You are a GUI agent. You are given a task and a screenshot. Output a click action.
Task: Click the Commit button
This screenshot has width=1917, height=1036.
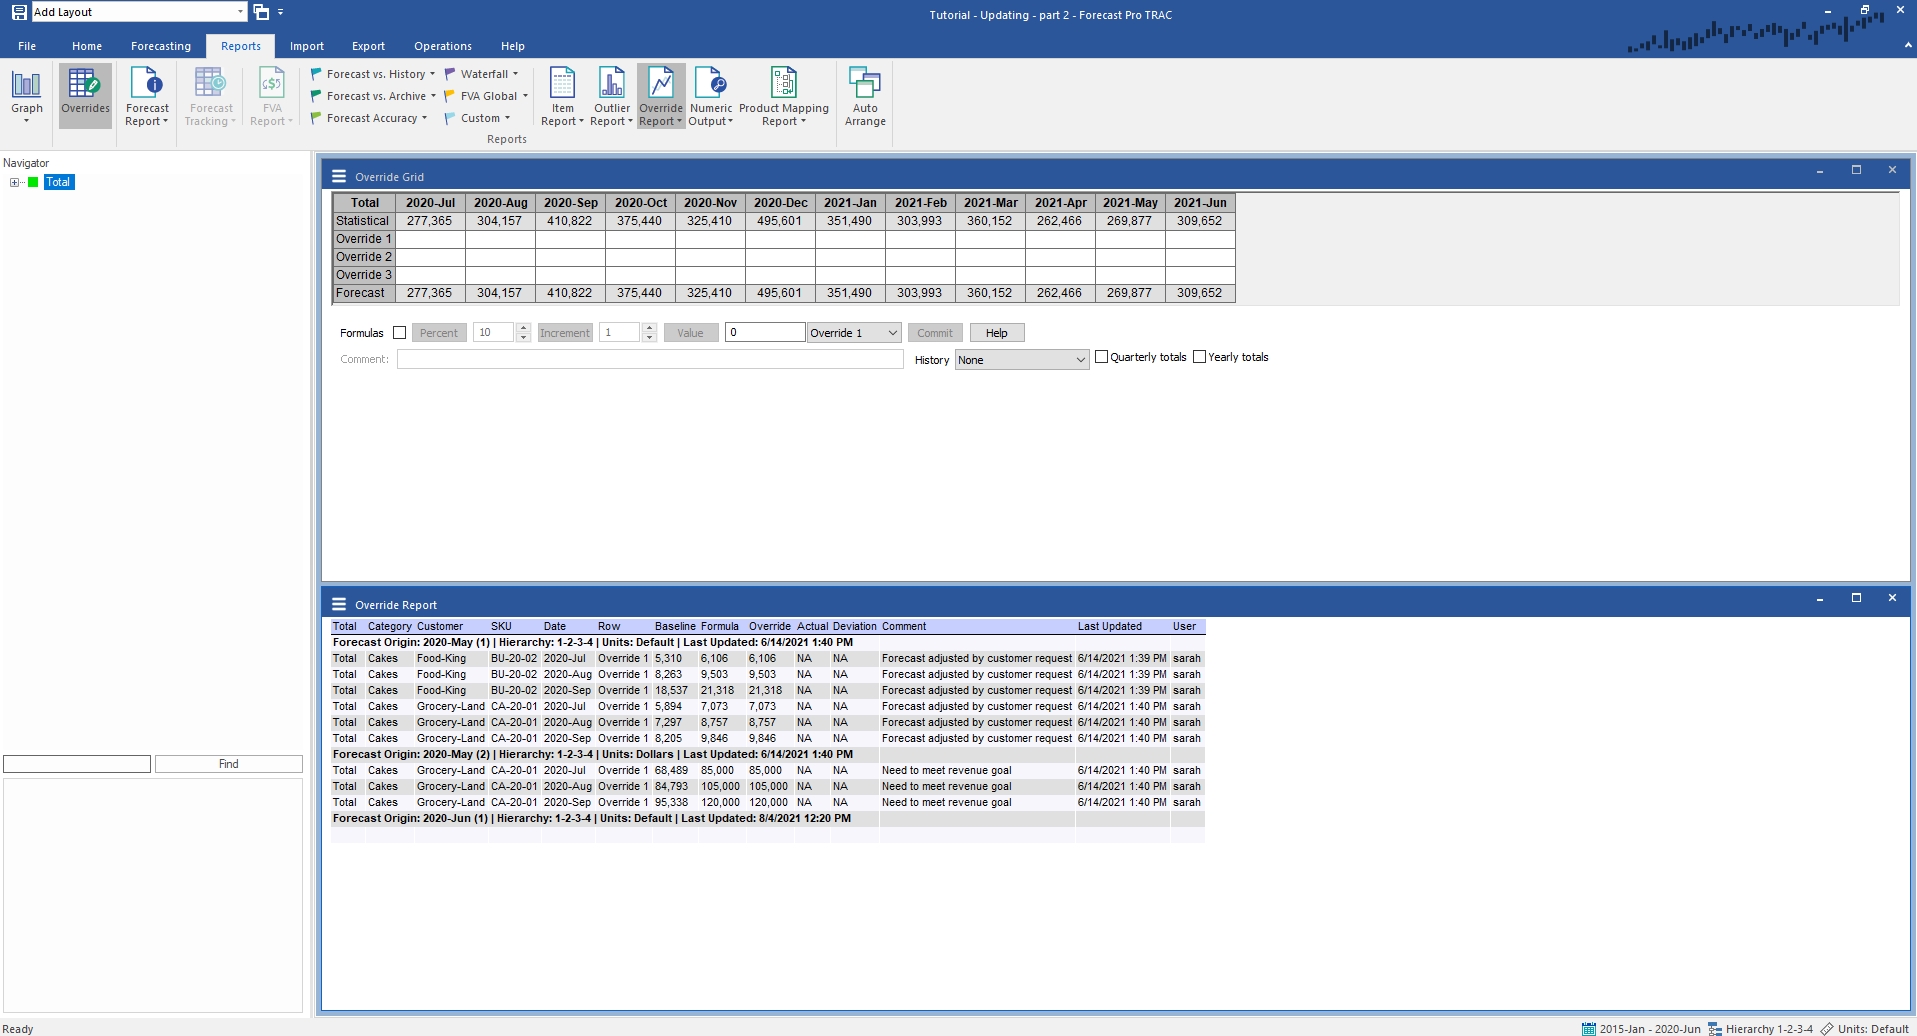pos(935,333)
